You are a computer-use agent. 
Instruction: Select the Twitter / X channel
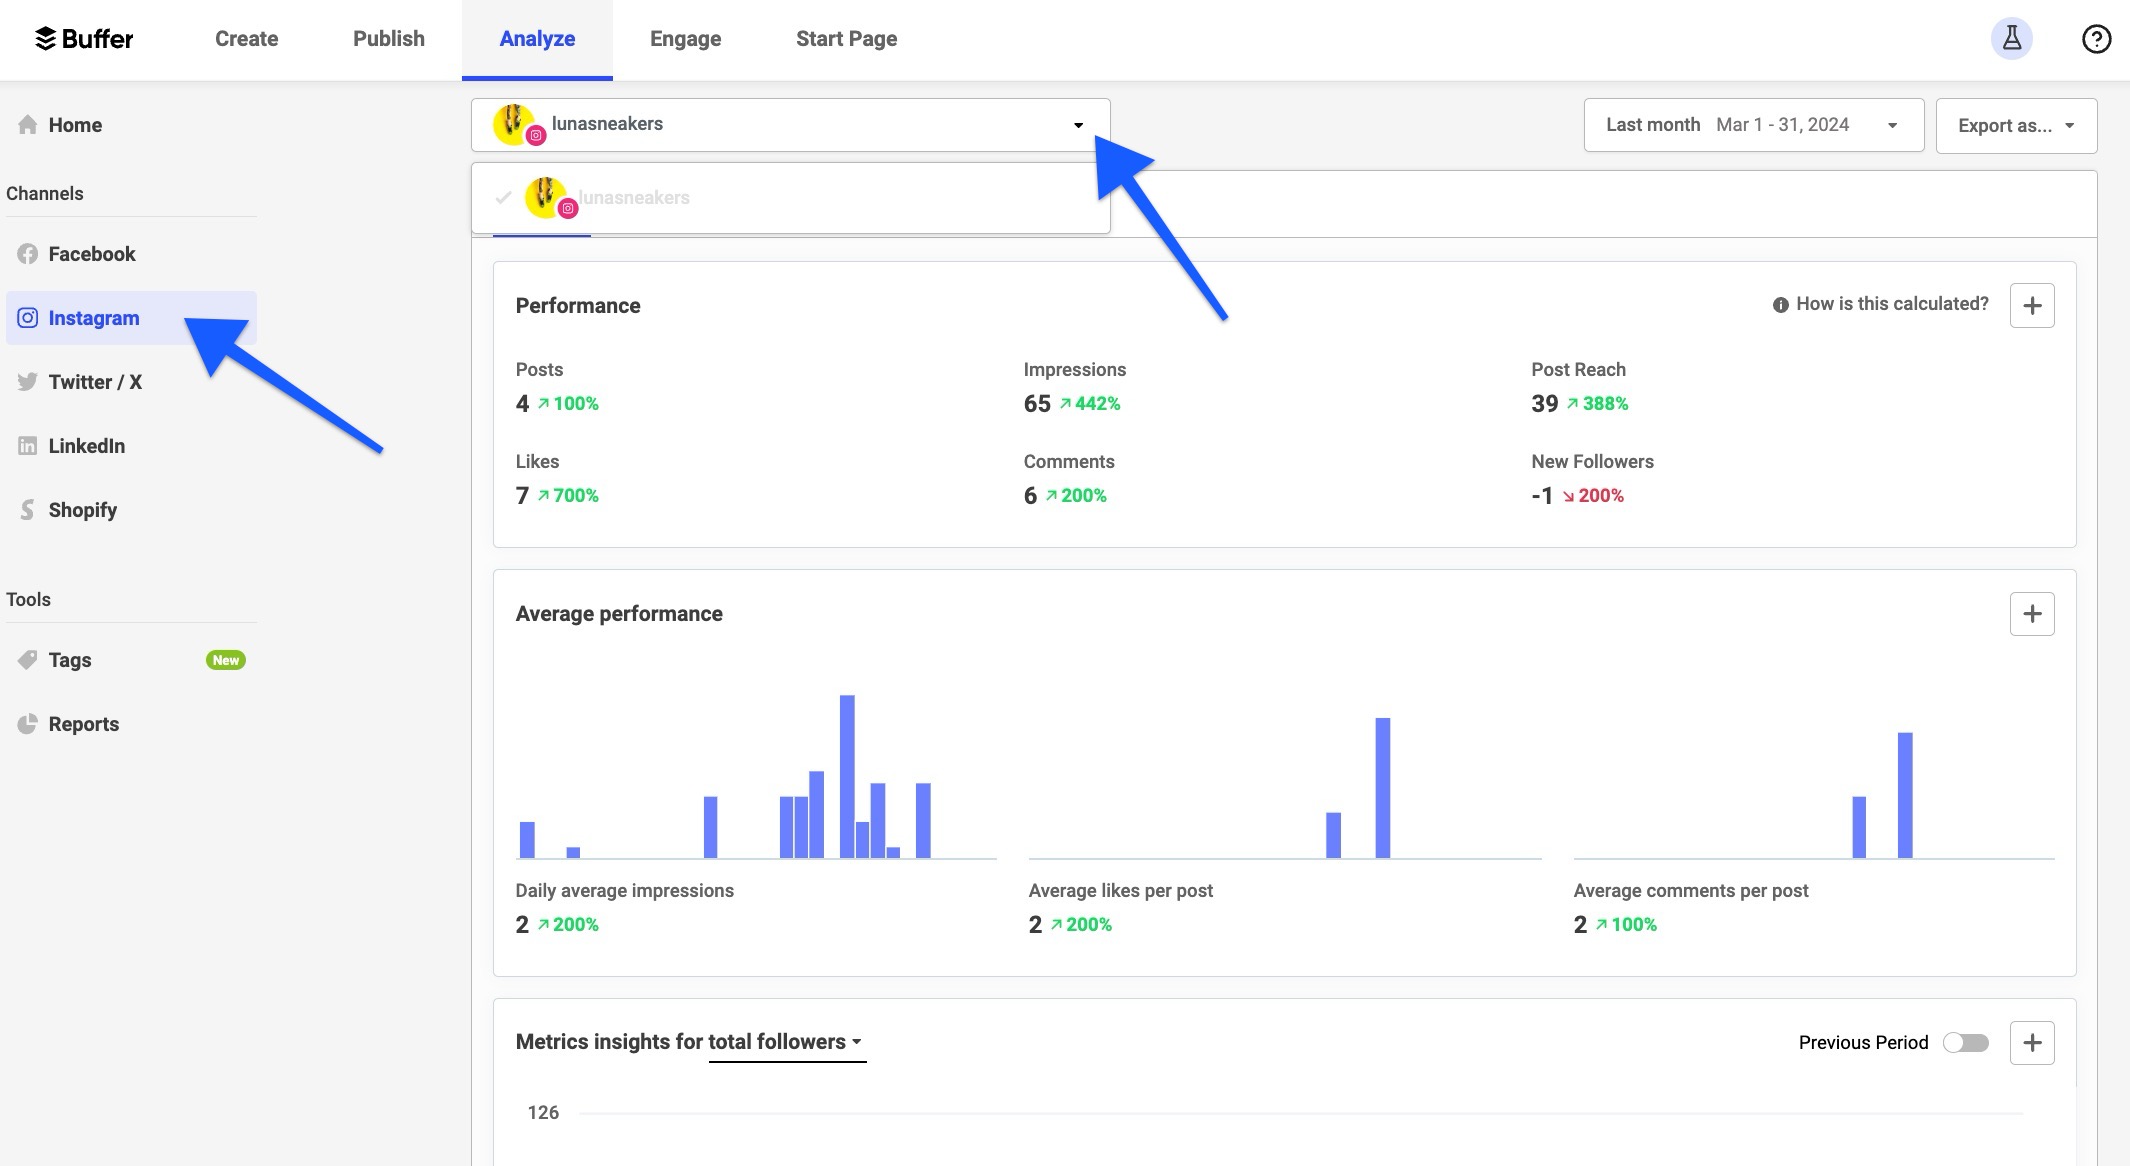coord(95,381)
